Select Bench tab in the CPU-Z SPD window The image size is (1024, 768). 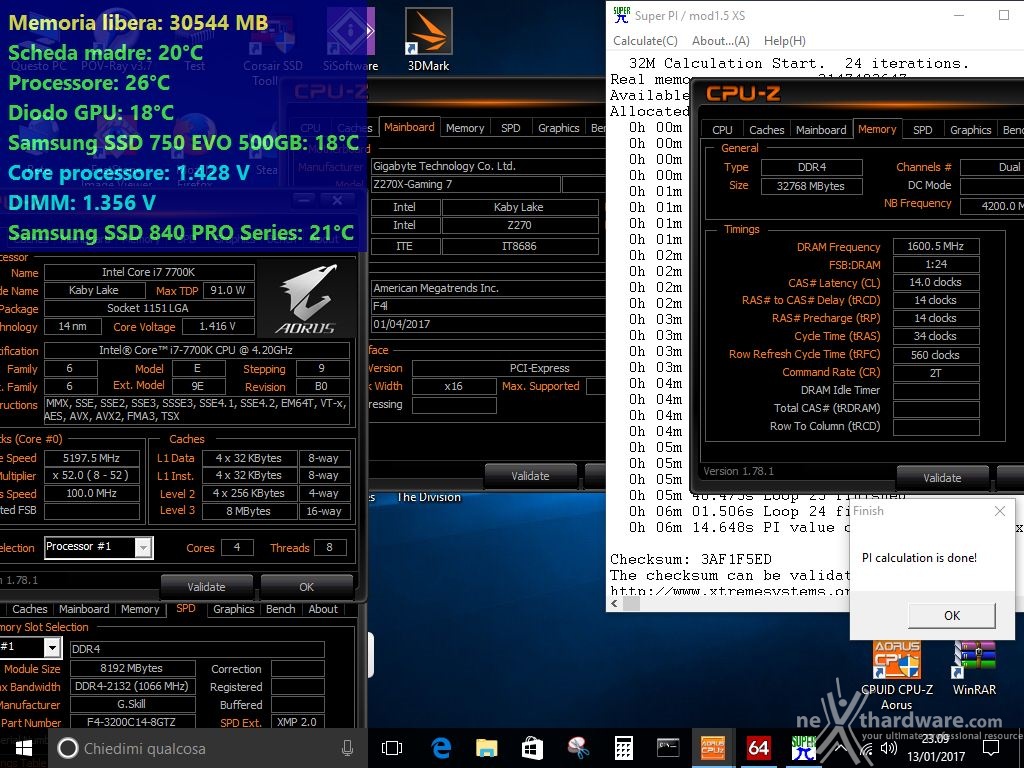tap(281, 609)
